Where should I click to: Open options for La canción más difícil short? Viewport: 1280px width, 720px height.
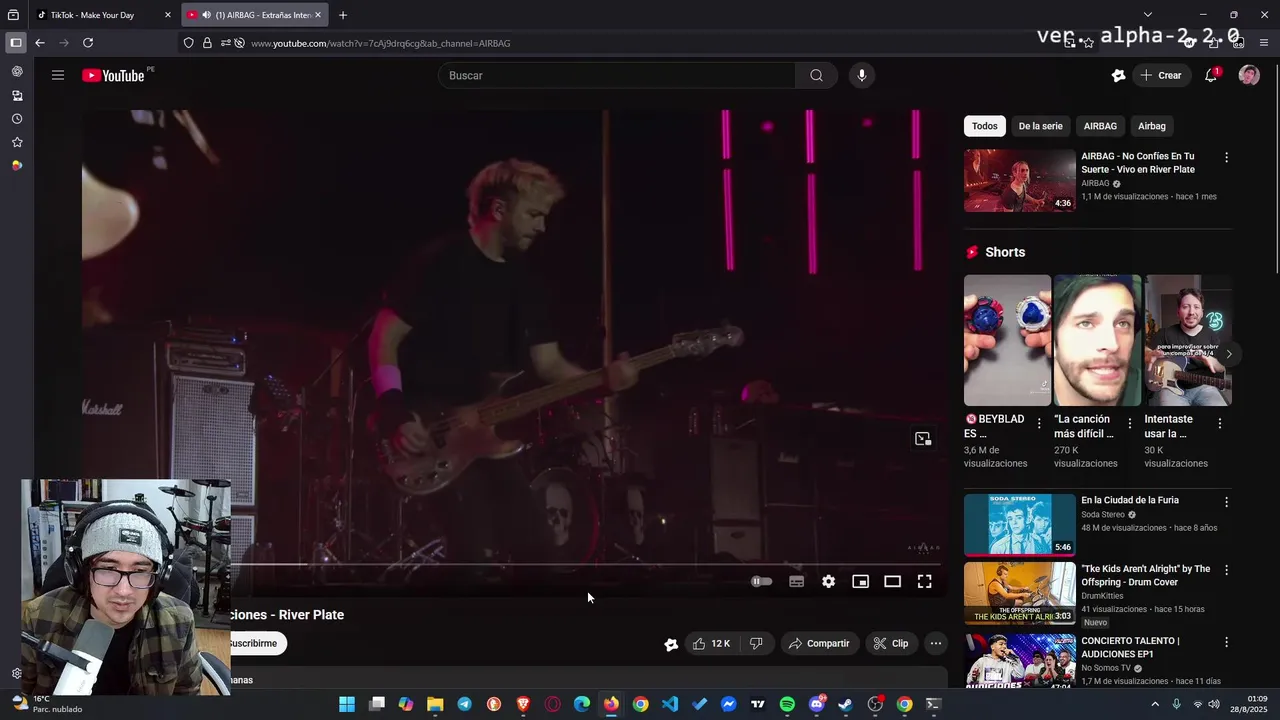(x=1130, y=424)
